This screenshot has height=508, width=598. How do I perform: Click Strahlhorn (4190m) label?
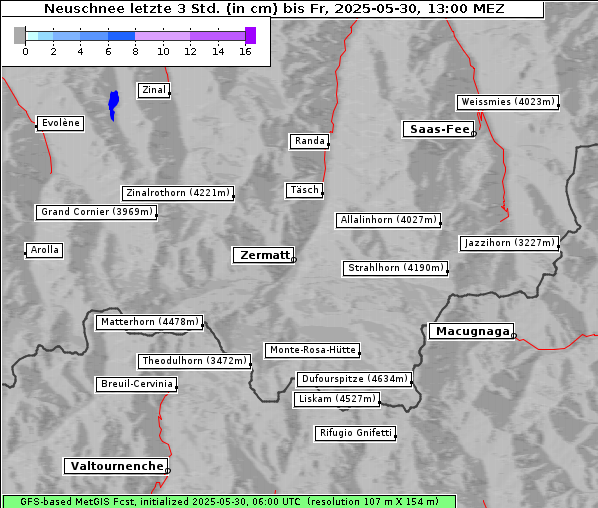pyautogui.click(x=395, y=268)
